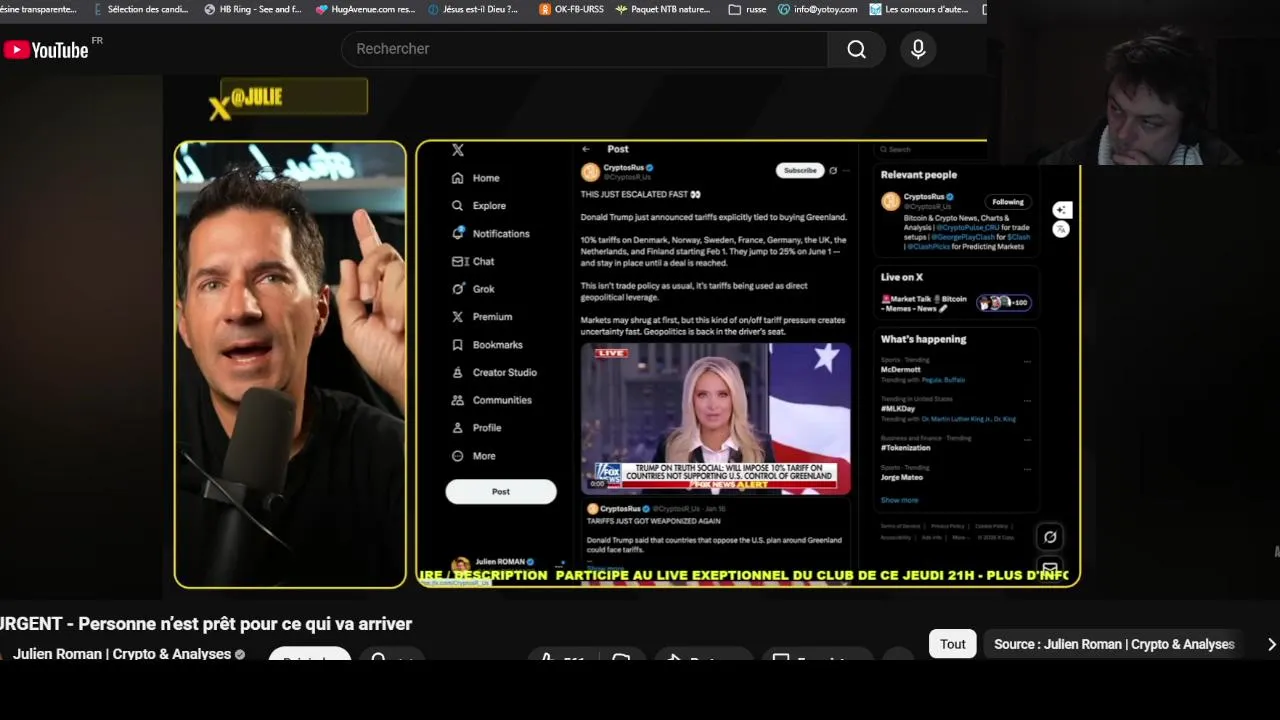The image size is (1280, 720).
Task: Open the 'HB Ring - See and f...' bookmark
Action: [253, 9]
